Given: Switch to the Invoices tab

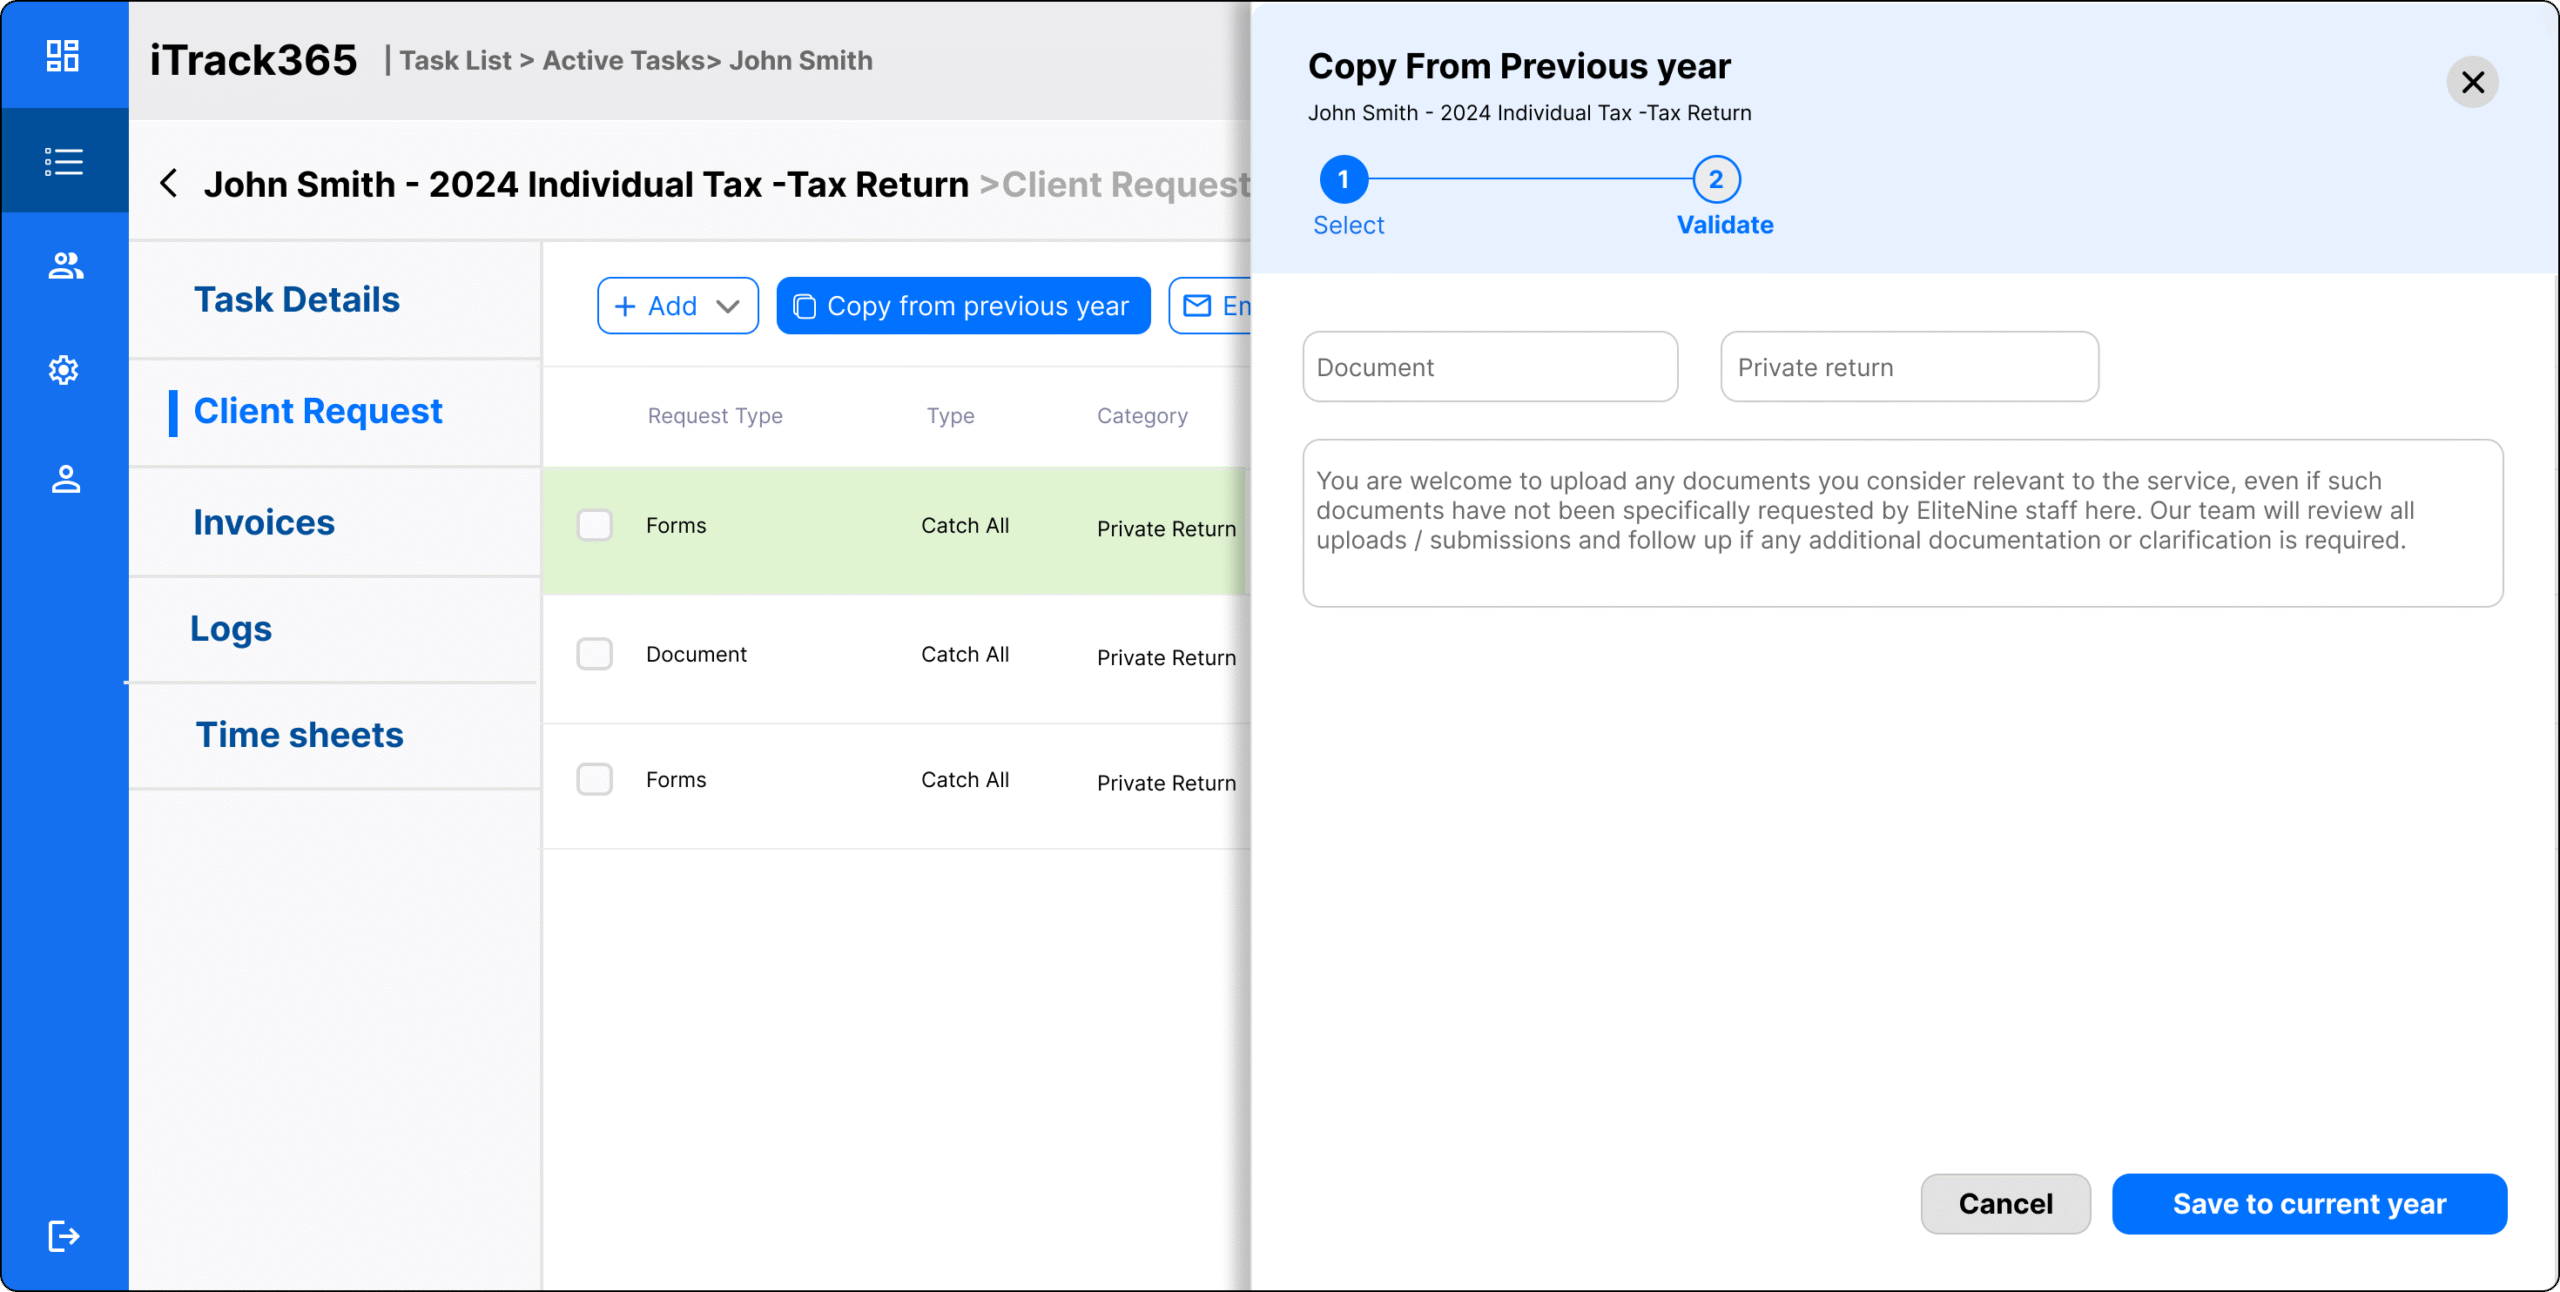Looking at the screenshot, I should [264, 522].
